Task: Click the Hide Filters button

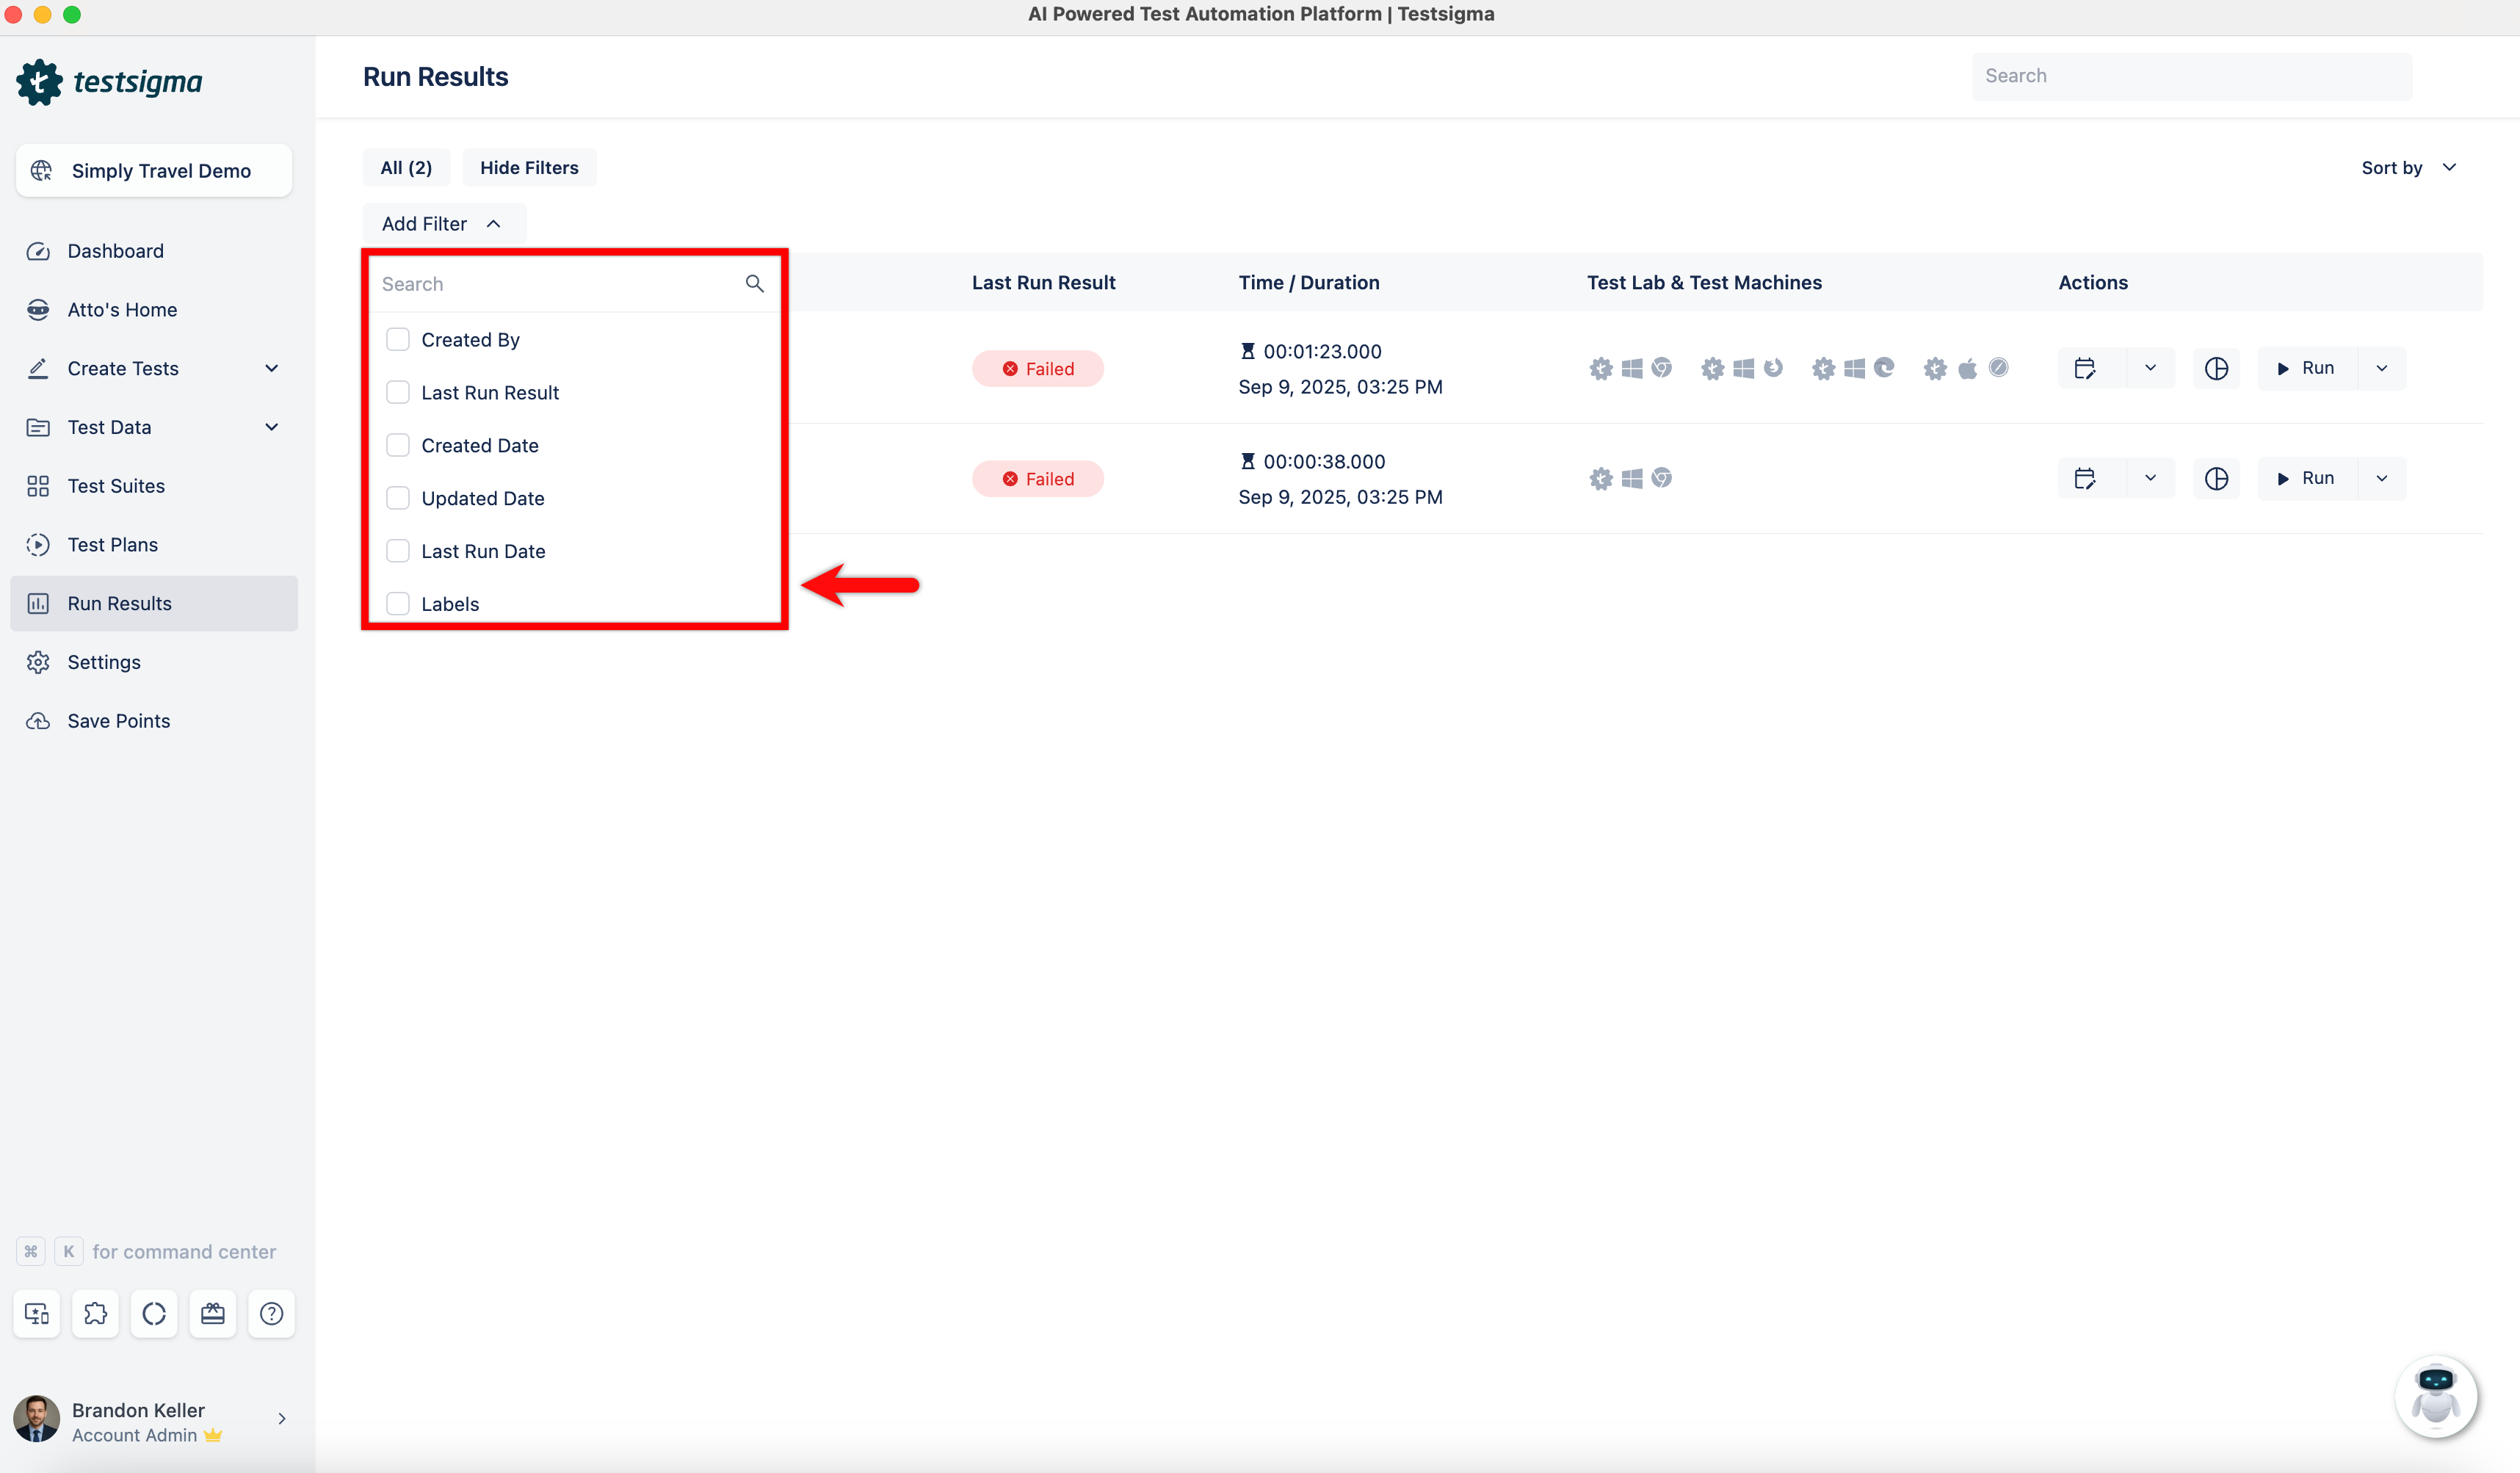Action: tap(529, 168)
